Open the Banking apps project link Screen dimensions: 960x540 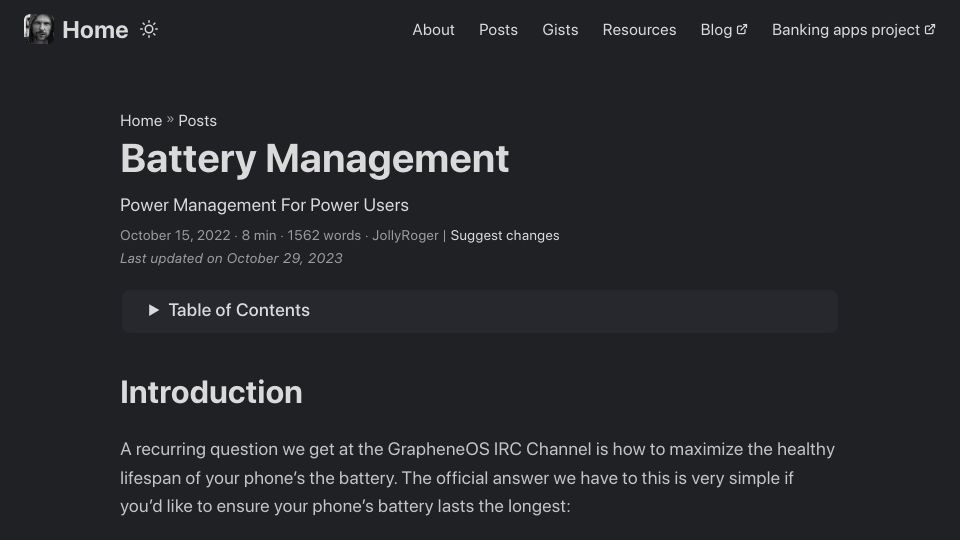tap(853, 29)
